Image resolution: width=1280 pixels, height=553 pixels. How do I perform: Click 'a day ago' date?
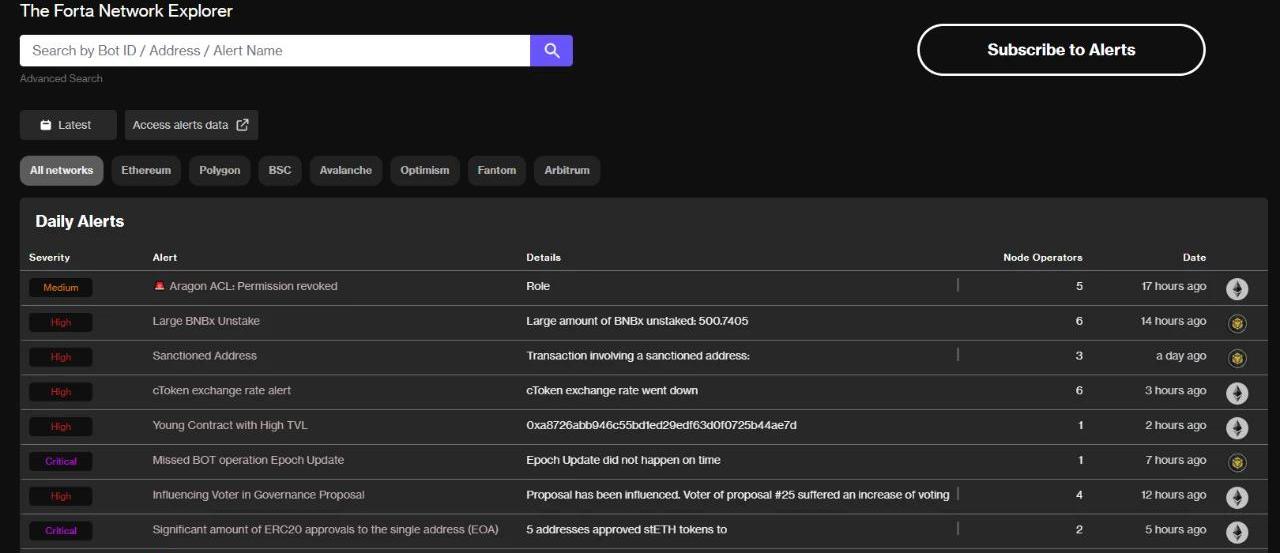[x=1181, y=356]
